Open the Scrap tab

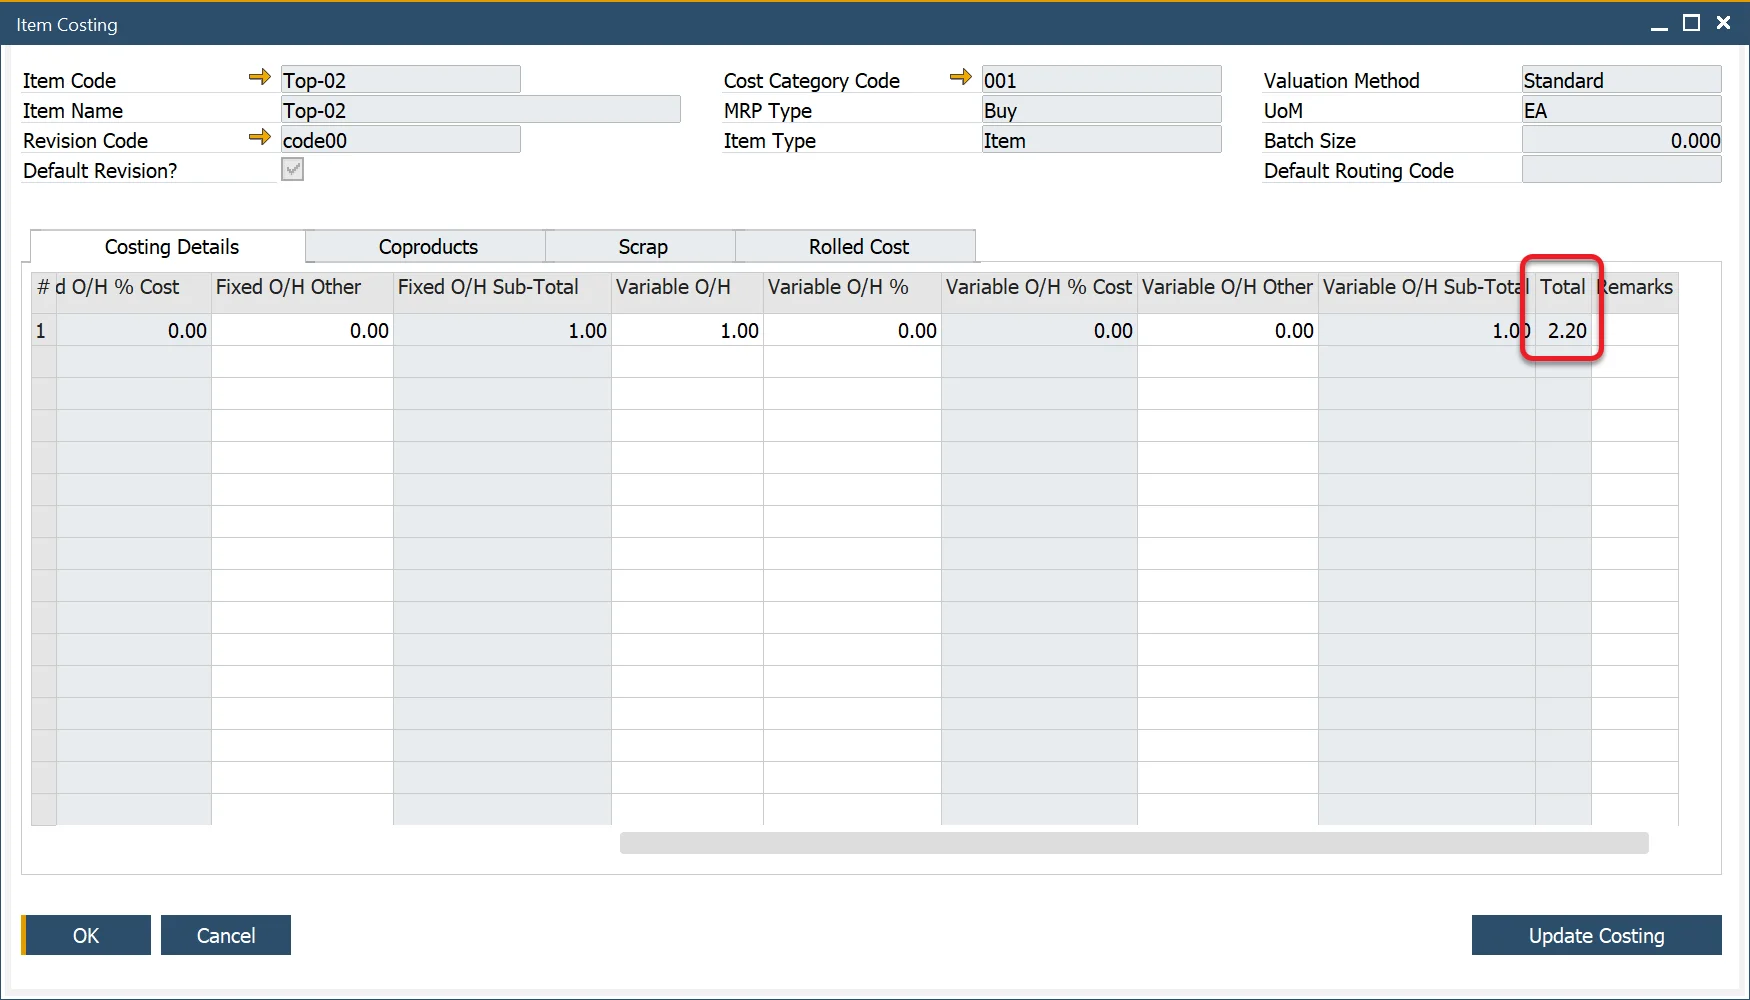640,246
